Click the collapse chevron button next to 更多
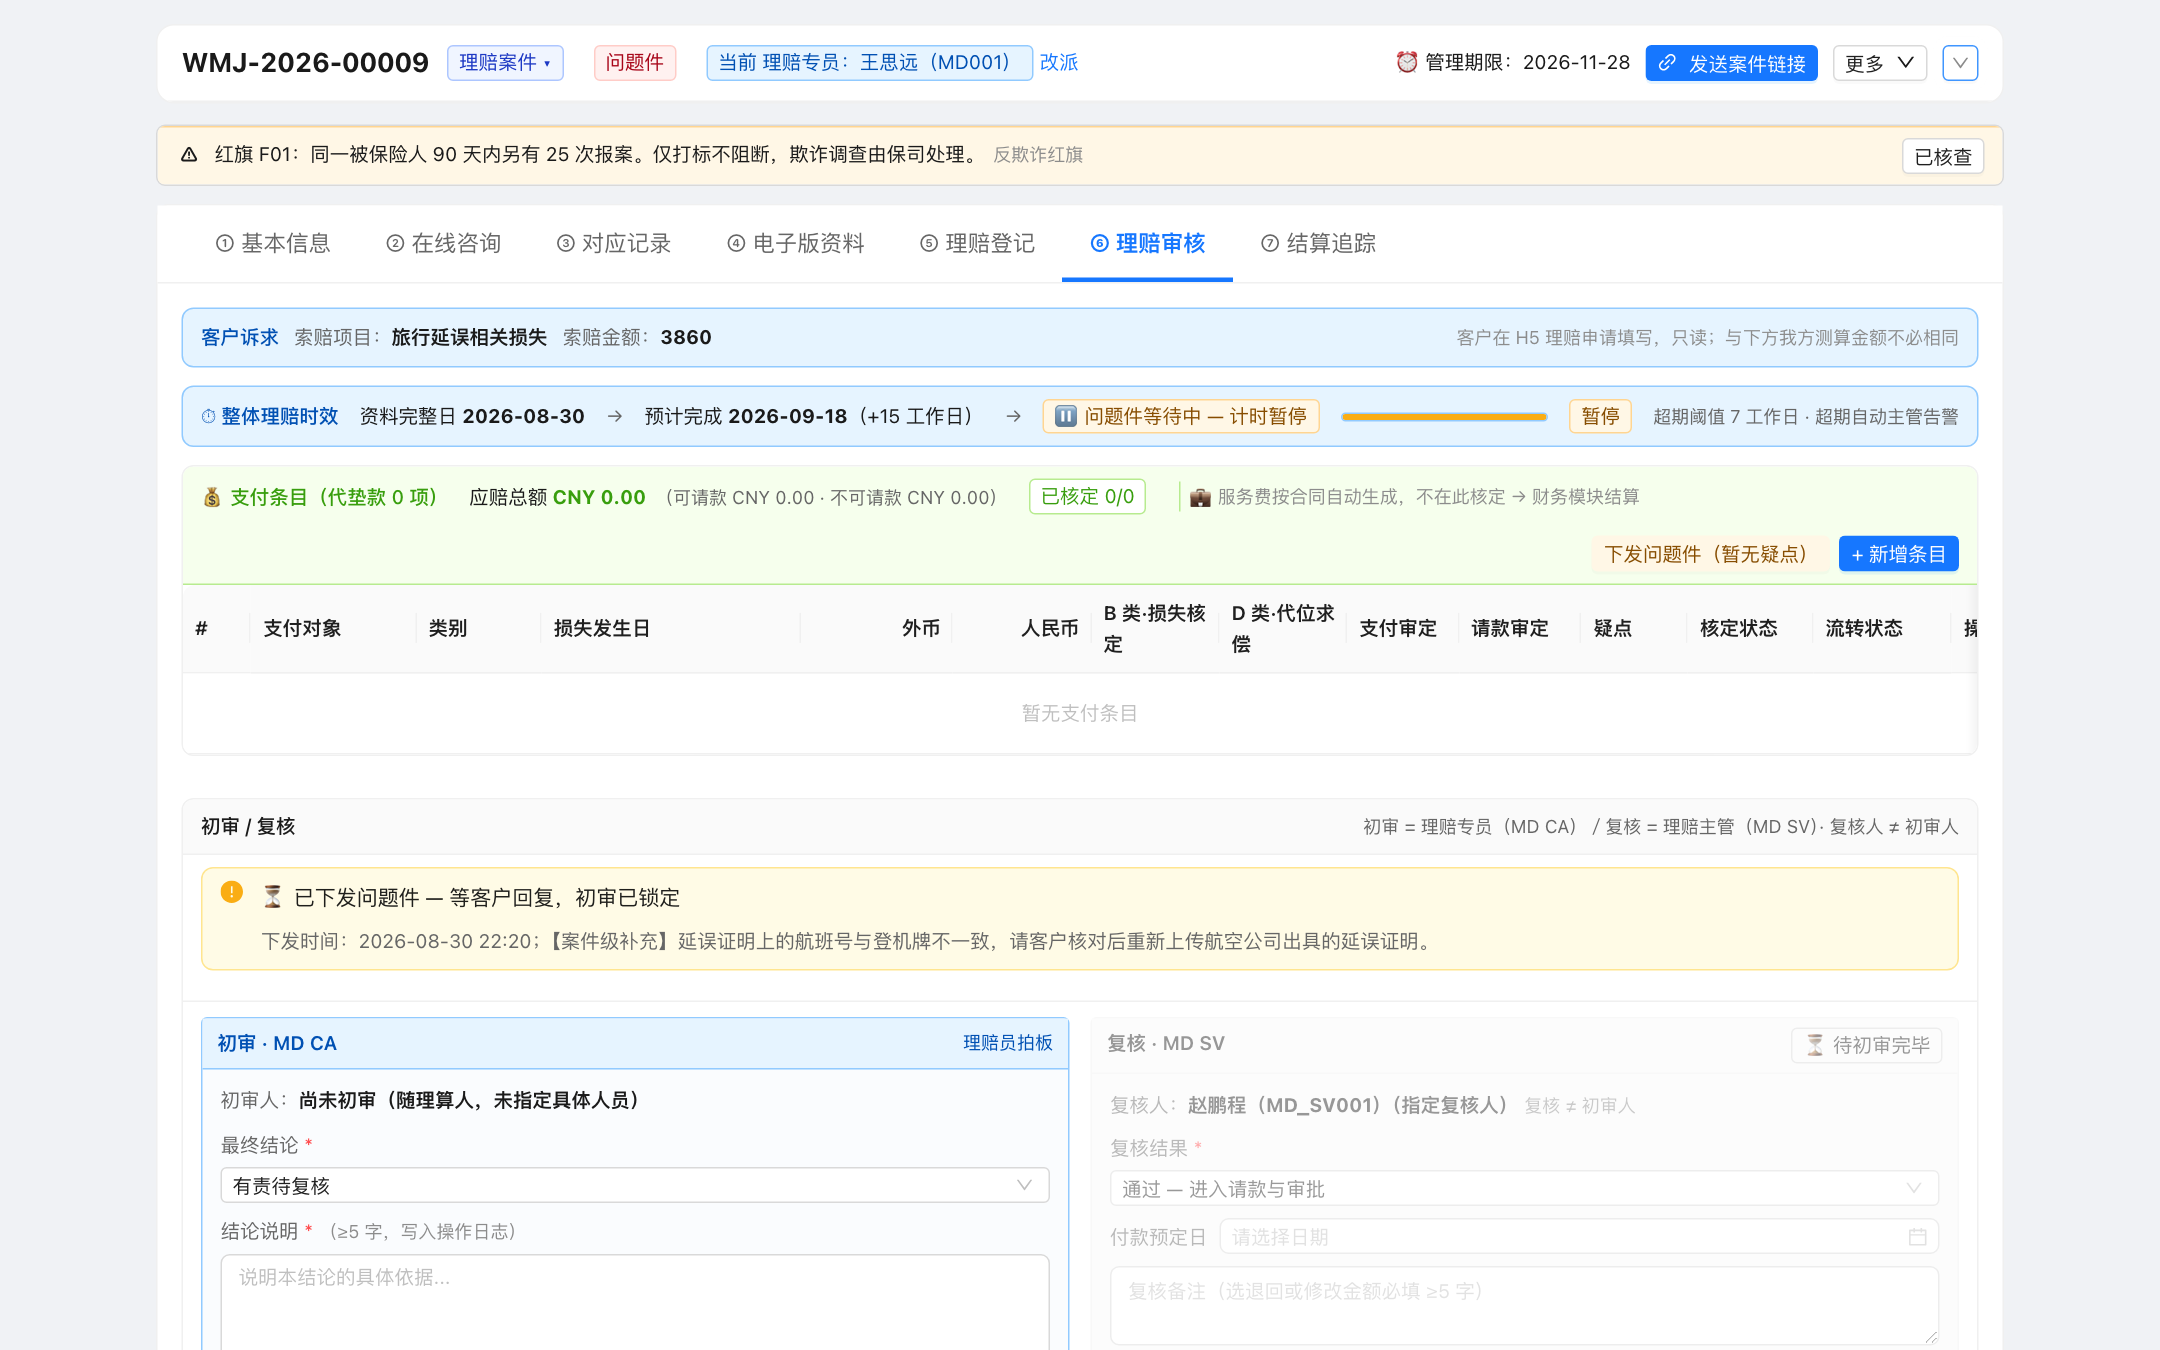Screen dimensions: 2160x1350 1960,63
